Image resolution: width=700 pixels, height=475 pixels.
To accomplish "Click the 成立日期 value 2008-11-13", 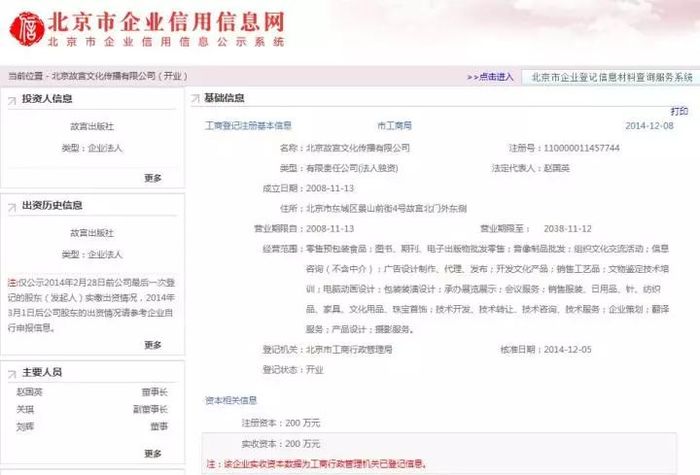I will 330,188.
